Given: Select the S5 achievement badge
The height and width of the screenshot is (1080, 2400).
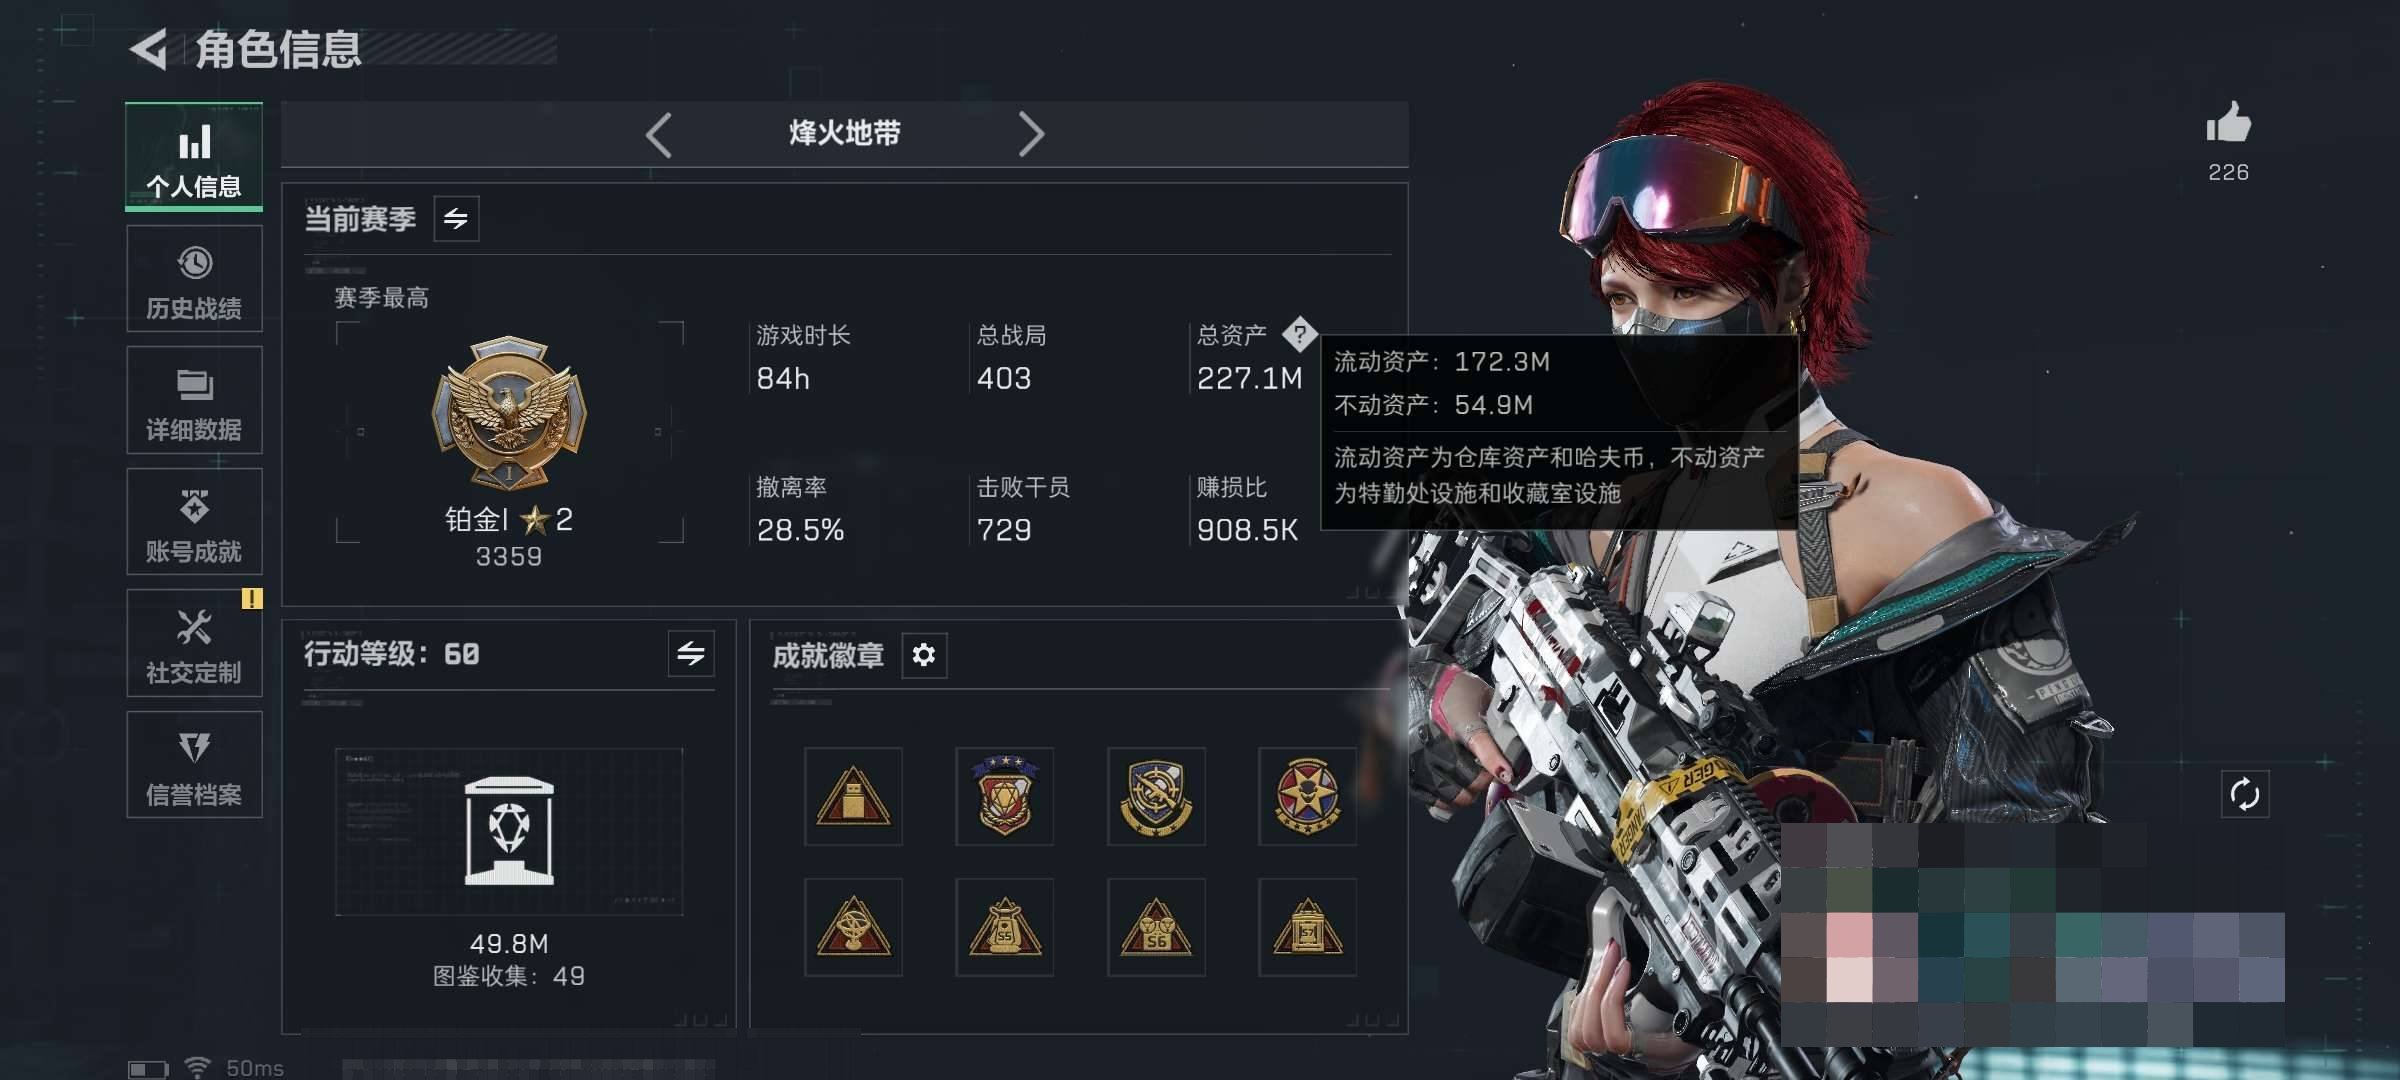Looking at the screenshot, I should point(1005,927).
